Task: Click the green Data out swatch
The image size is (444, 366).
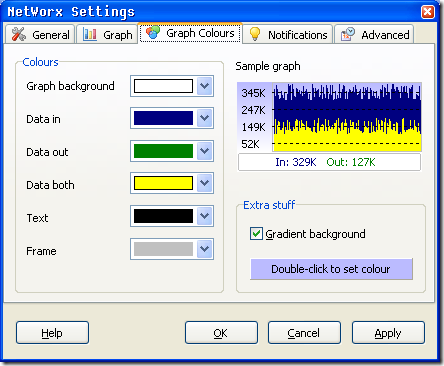Action: coord(163,151)
